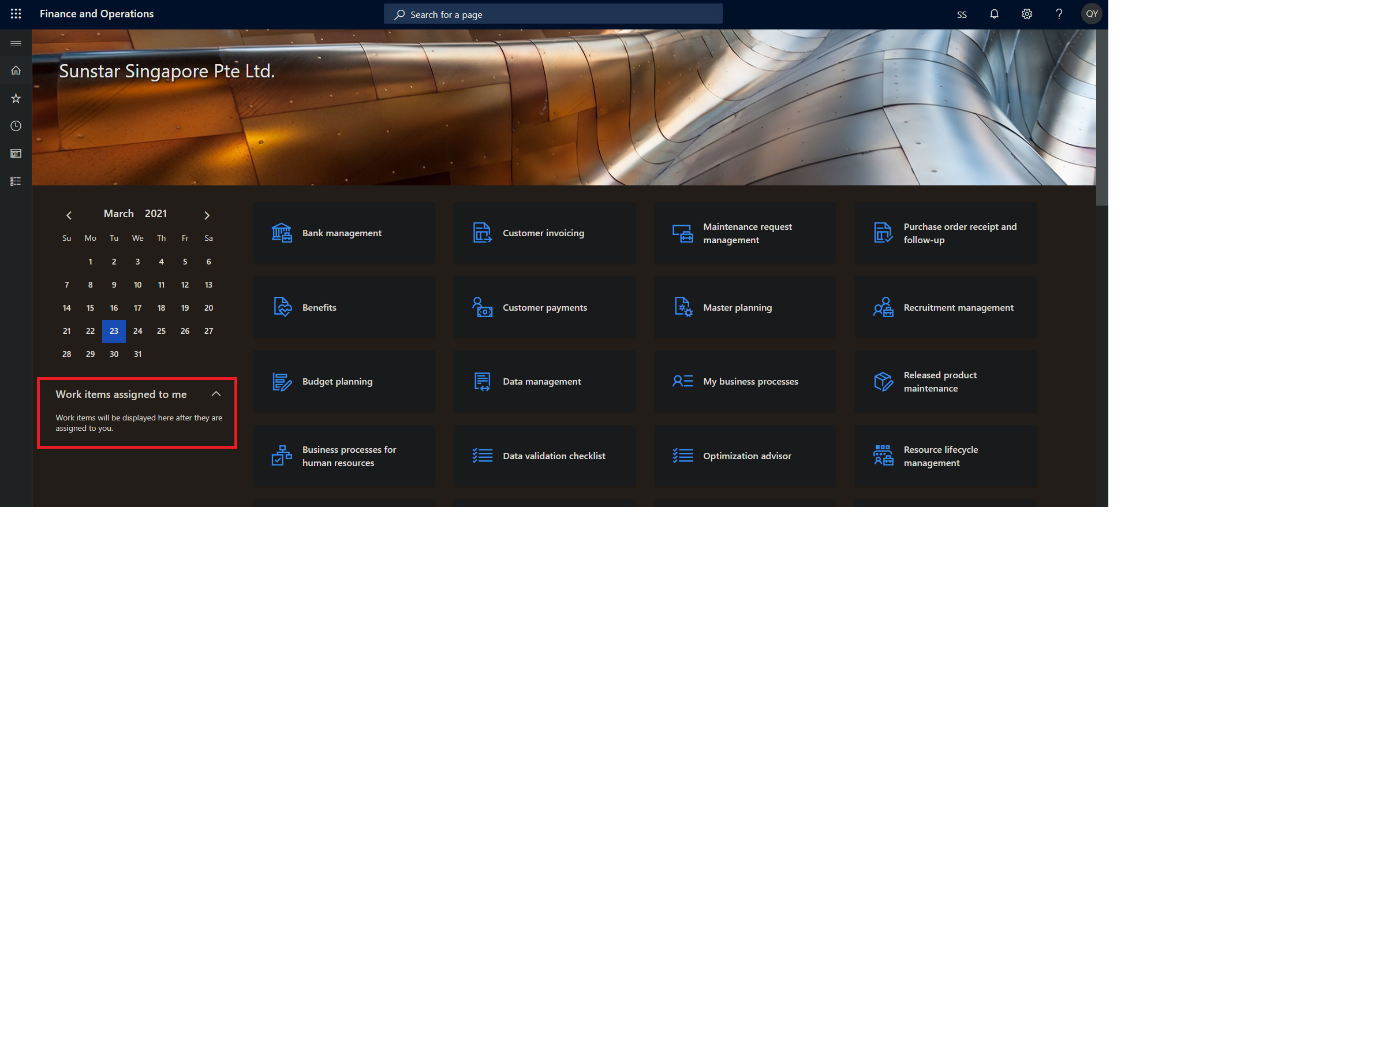Screen dimensions: 1375x1043
Task: Open Favorites star in sidebar
Action: (x=16, y=99)
